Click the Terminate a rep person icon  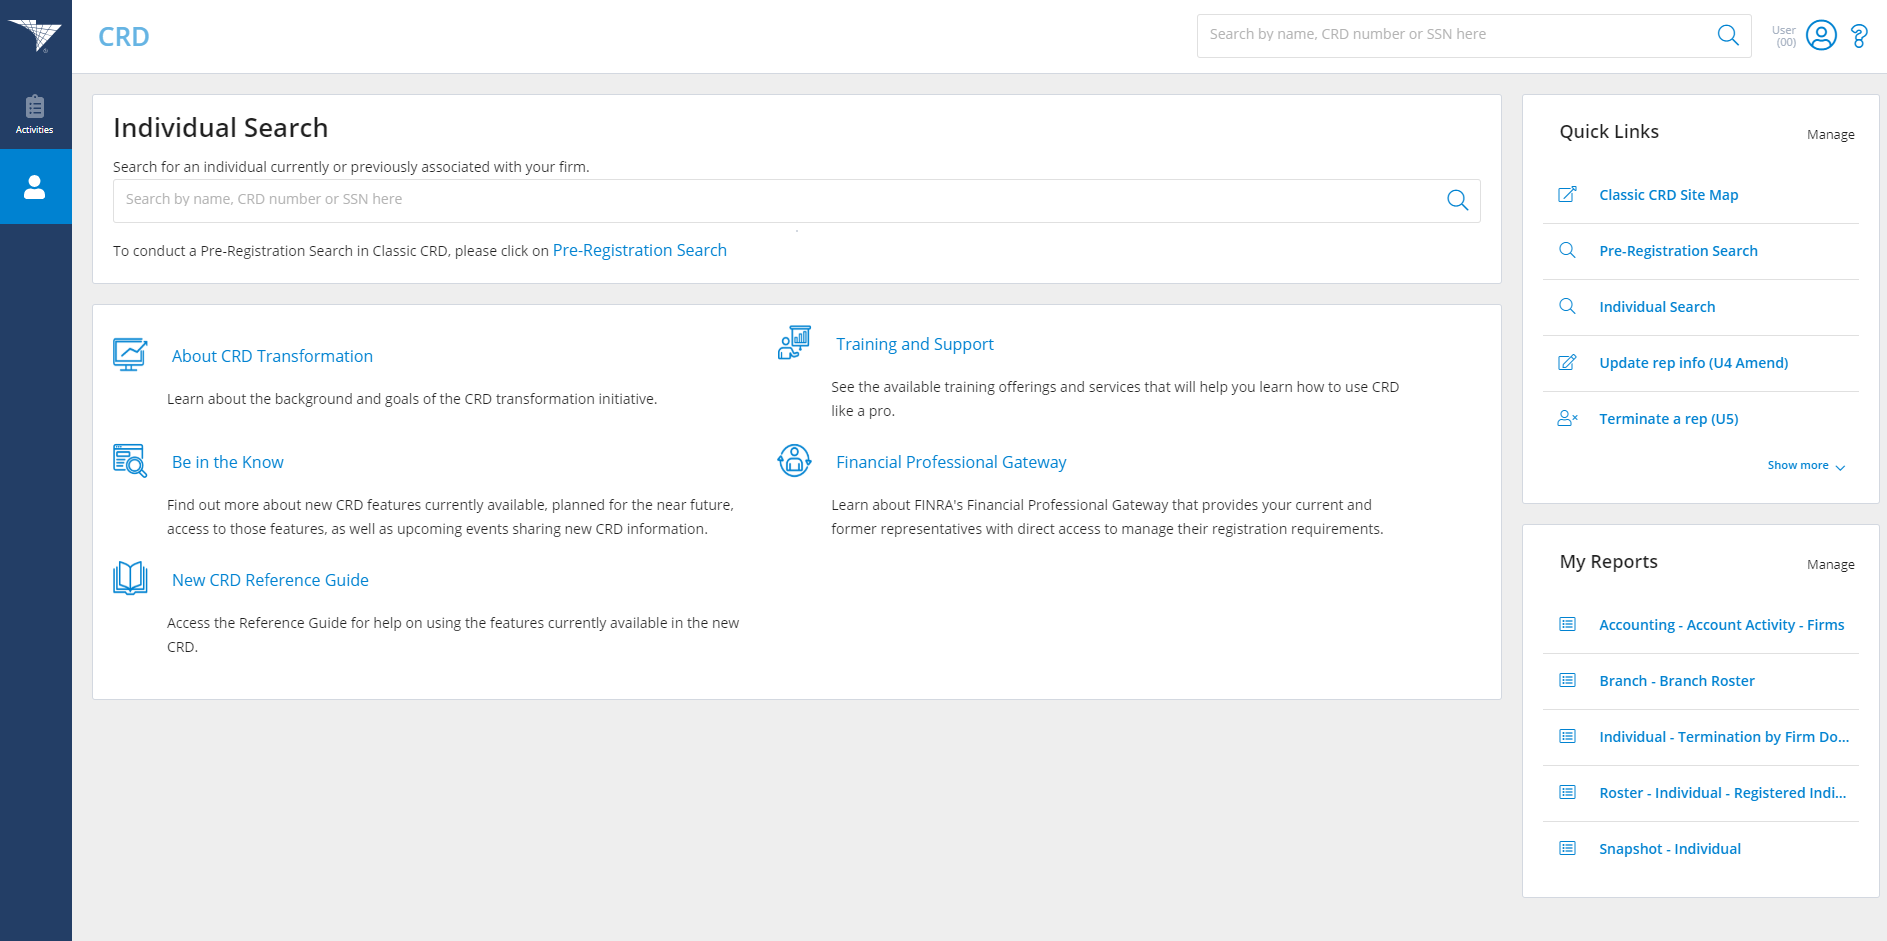[1567, 418]
